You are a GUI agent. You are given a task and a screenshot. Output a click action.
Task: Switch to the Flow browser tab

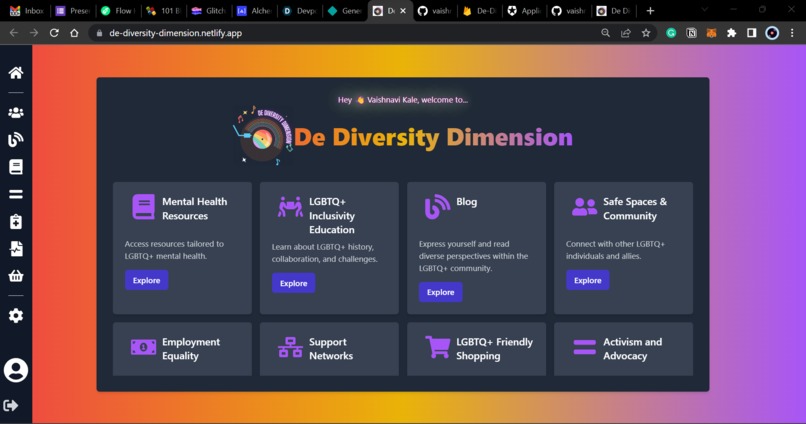(x=118, y=11)
